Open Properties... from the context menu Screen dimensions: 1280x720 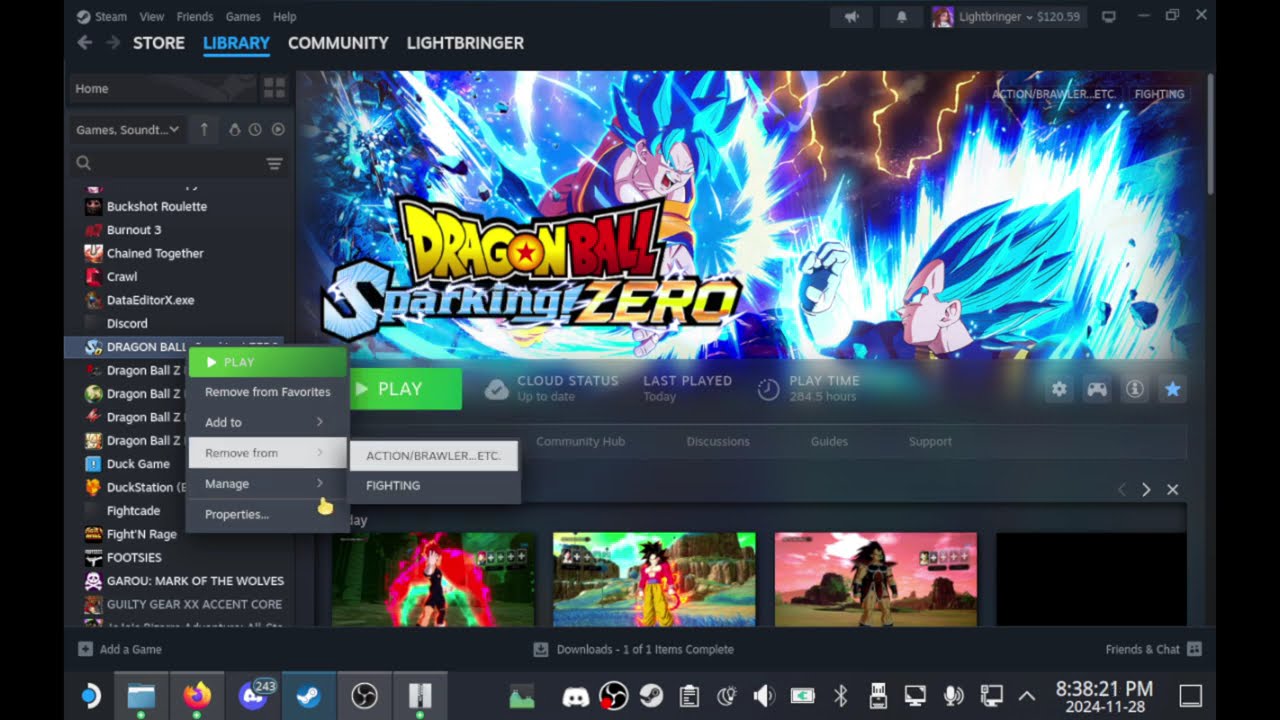(266, 514)
